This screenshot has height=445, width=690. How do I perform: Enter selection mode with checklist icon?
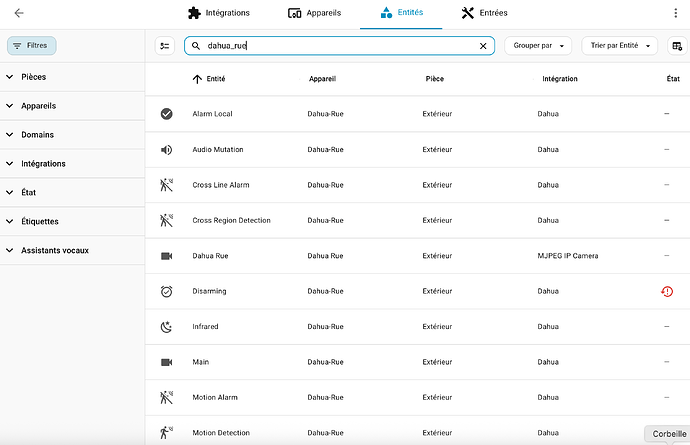tap(166, 46)
